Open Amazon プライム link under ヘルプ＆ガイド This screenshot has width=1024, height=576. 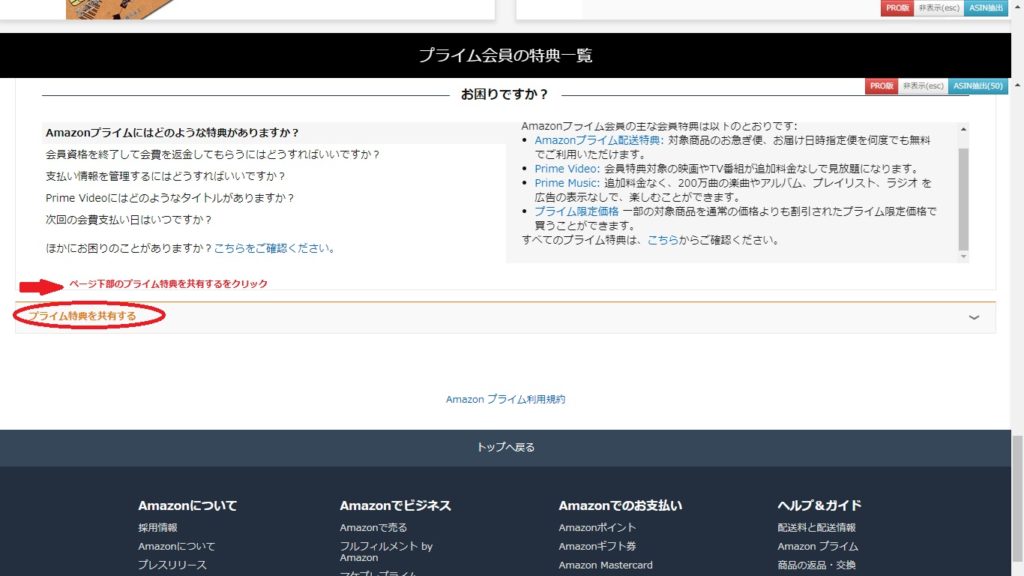pos(818,546)
